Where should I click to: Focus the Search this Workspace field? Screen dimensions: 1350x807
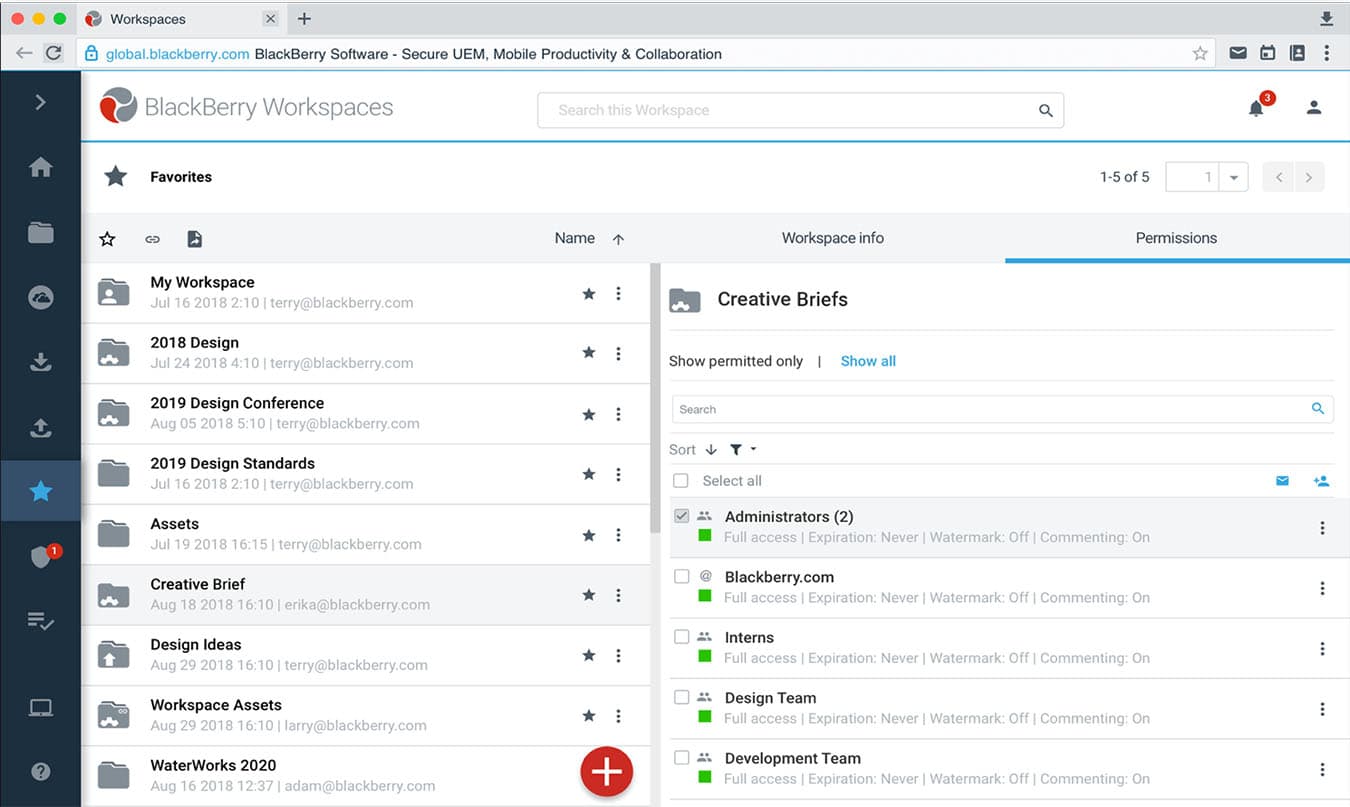(x=800, y=110)
